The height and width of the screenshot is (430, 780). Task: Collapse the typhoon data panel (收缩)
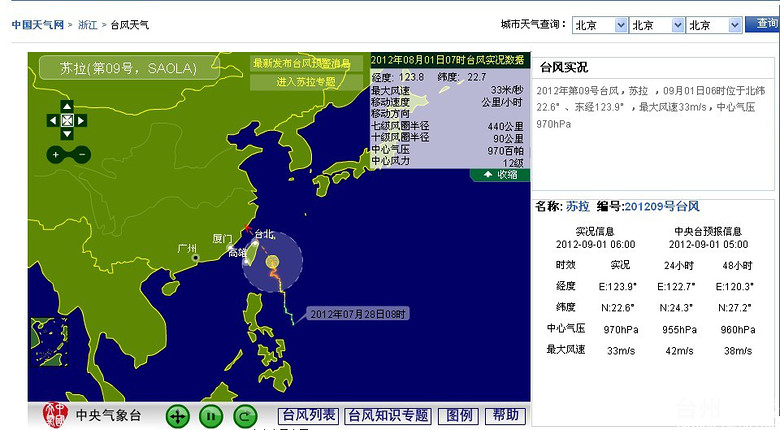point(500,175)
